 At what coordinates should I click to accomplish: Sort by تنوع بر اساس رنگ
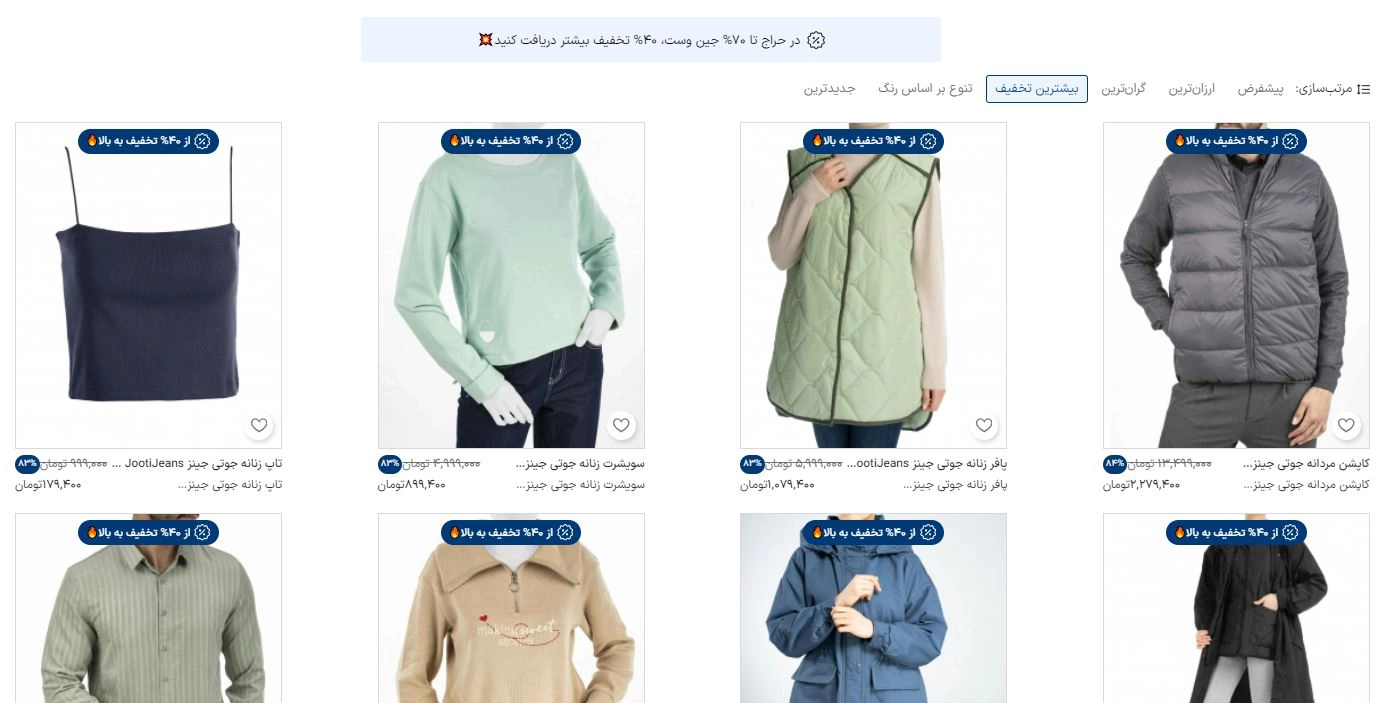click(x=925, y=89)
